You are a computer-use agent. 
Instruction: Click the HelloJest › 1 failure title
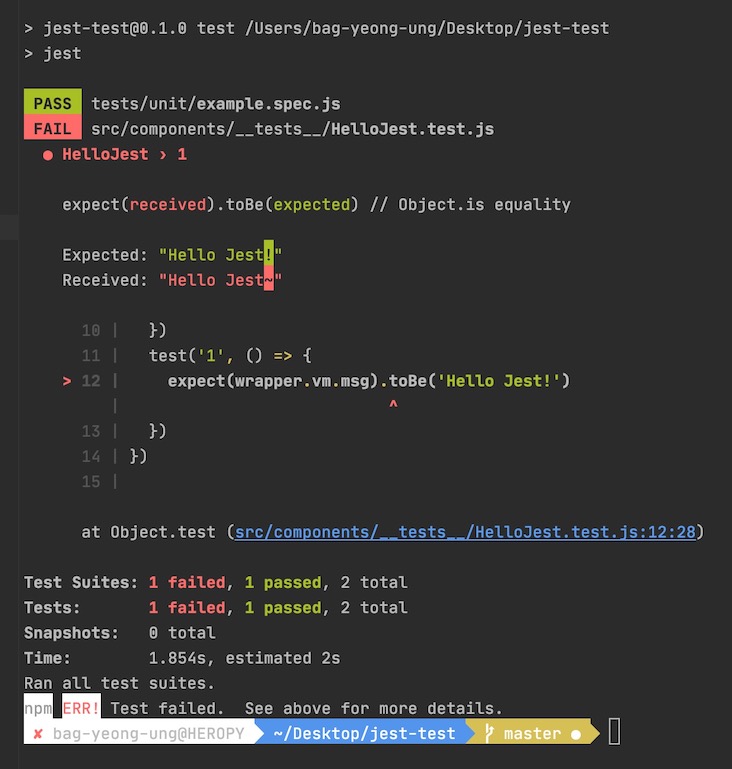point(125,154)
